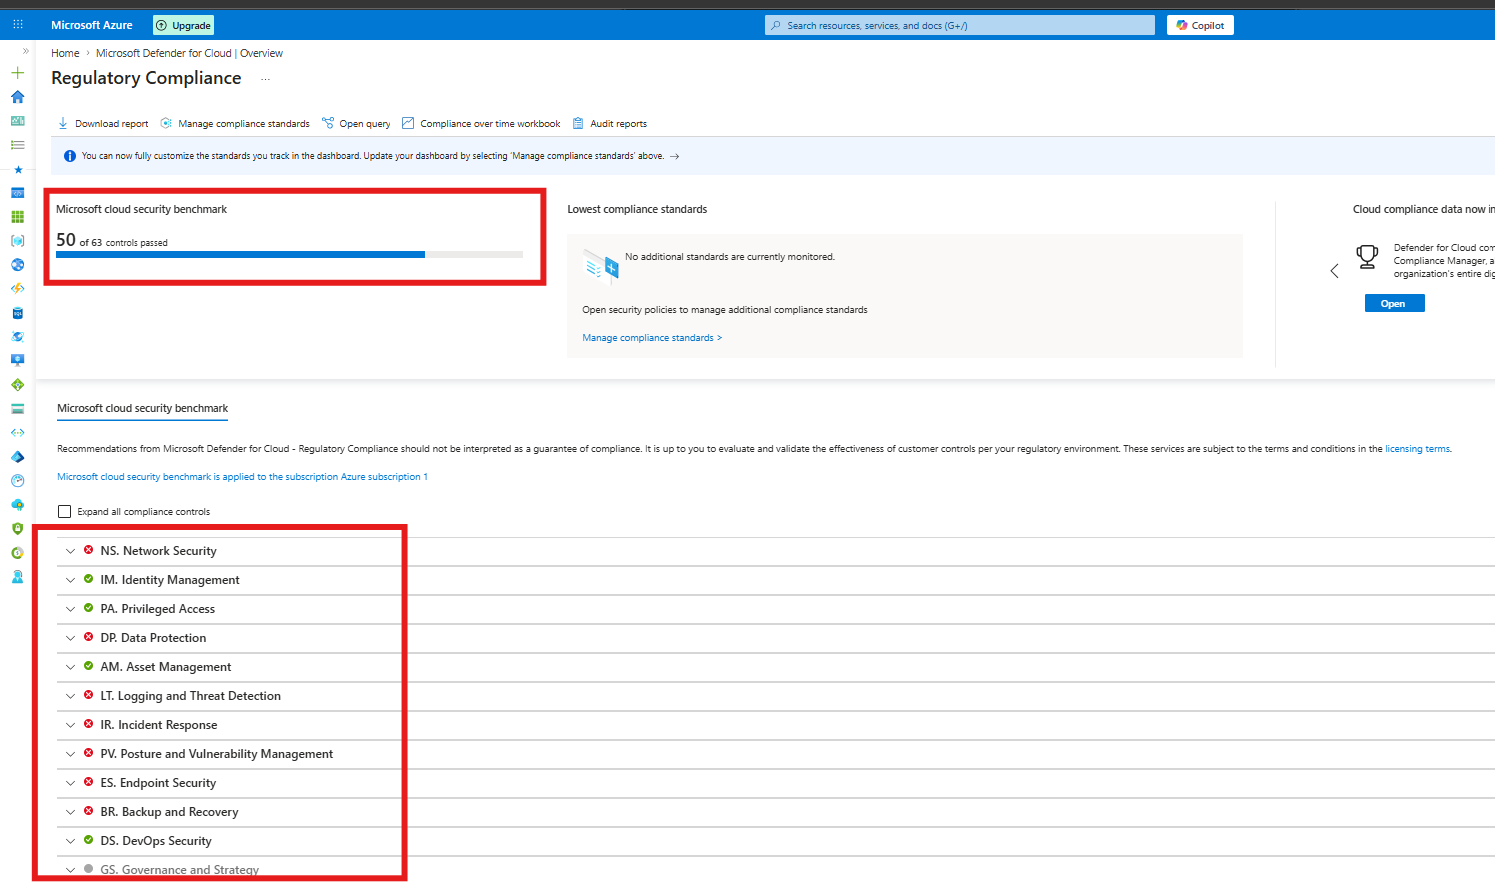Expand ES. Endpoint Security control

70,783
